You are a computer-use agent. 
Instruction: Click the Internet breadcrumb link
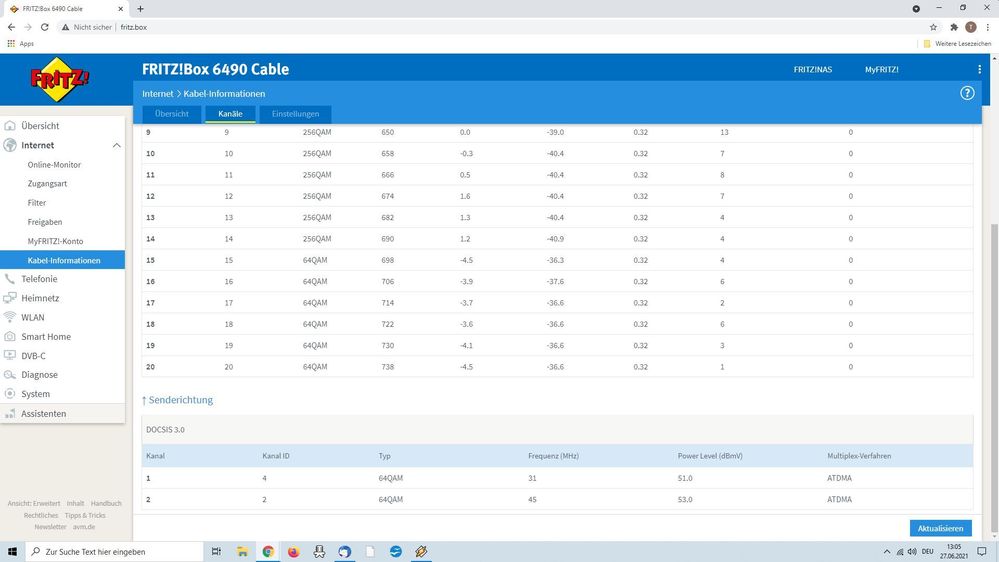(x=157, y=94)
